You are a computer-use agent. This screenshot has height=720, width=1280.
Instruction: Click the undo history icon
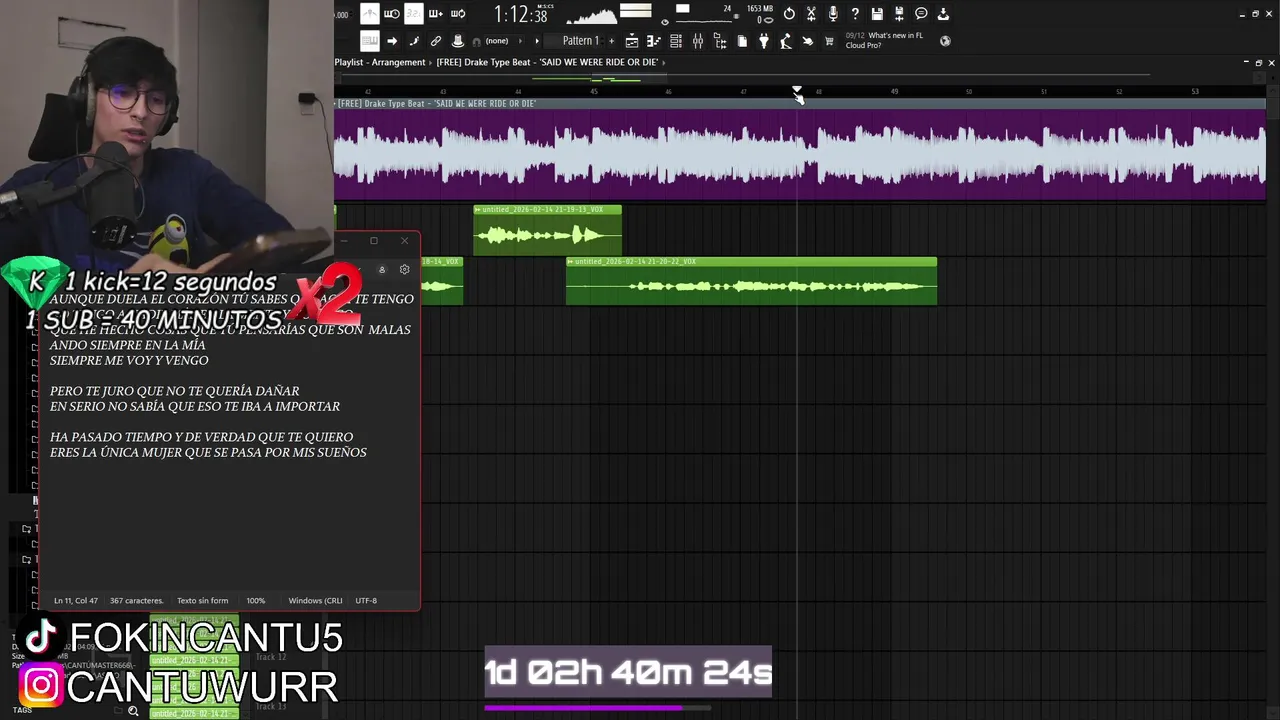point(789,14)
